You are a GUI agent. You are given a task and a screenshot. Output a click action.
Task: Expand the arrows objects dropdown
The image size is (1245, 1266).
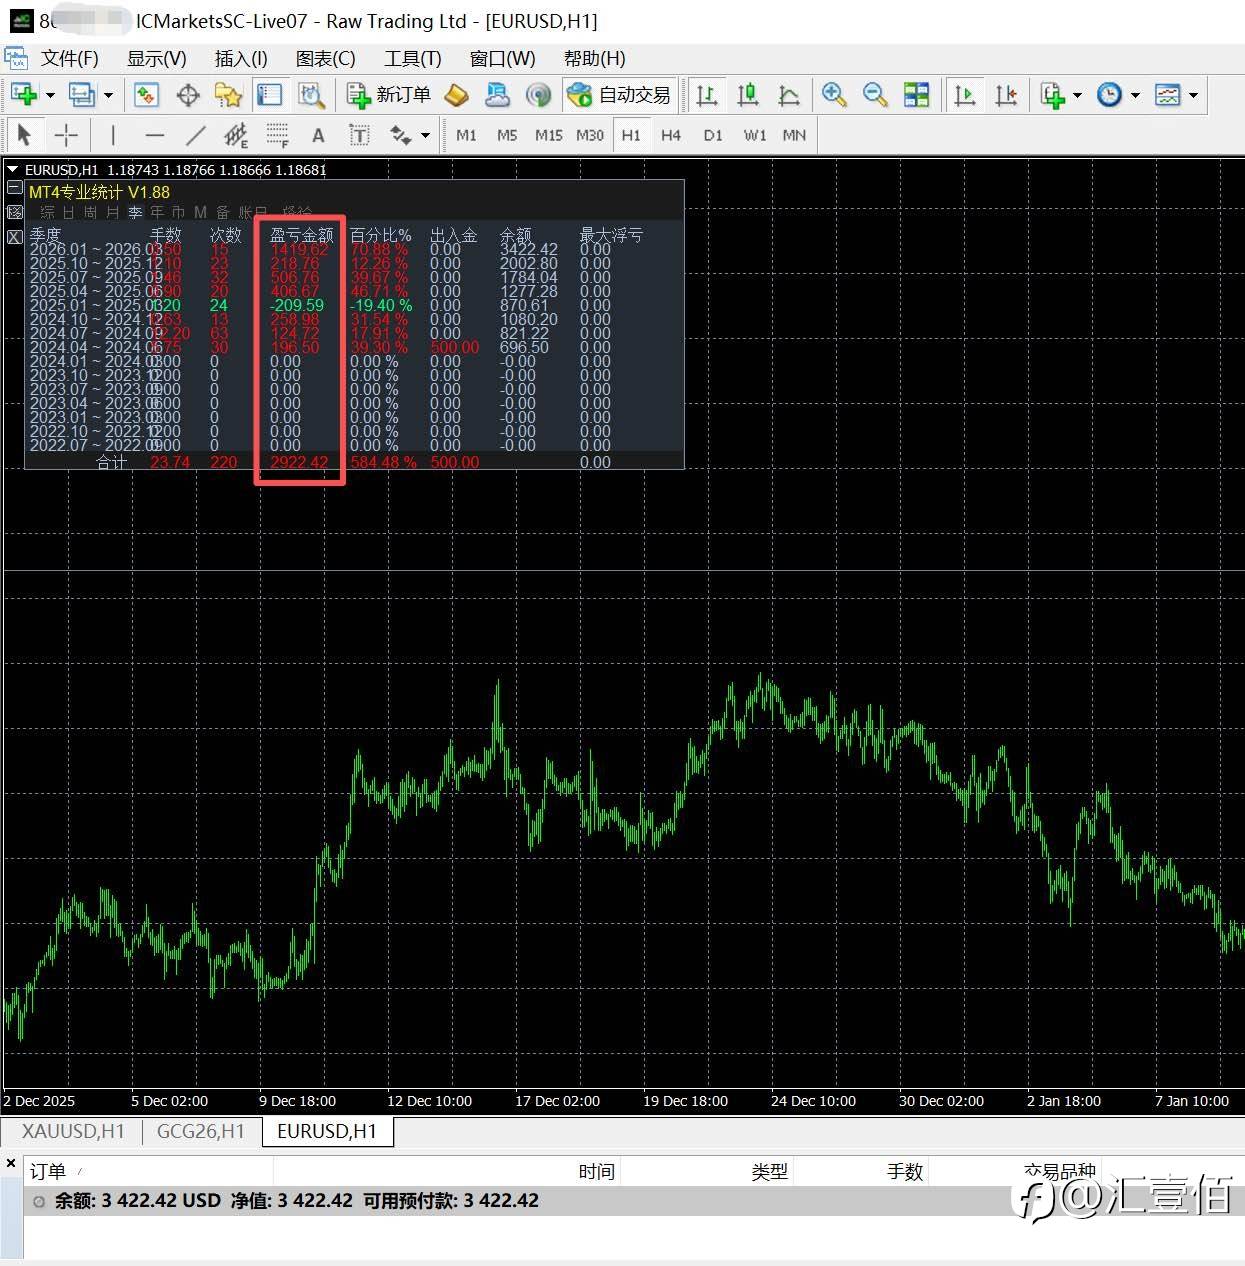point(426,136)
